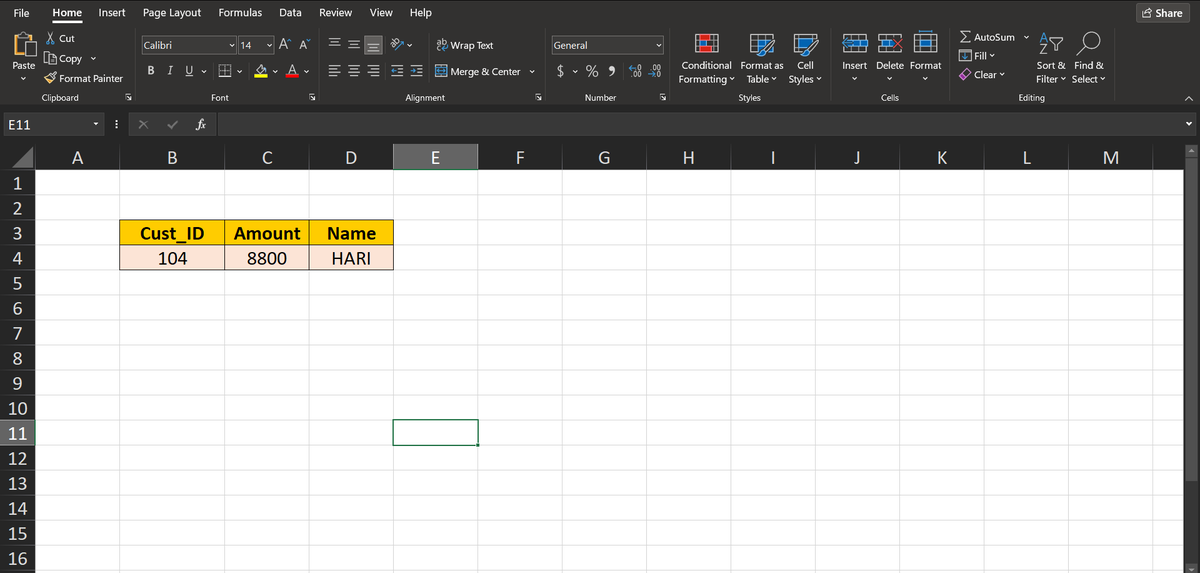Expand the AutoSum dropdown arrow
Screen dimensions: 1200x573
click(x=1026, y=37)
